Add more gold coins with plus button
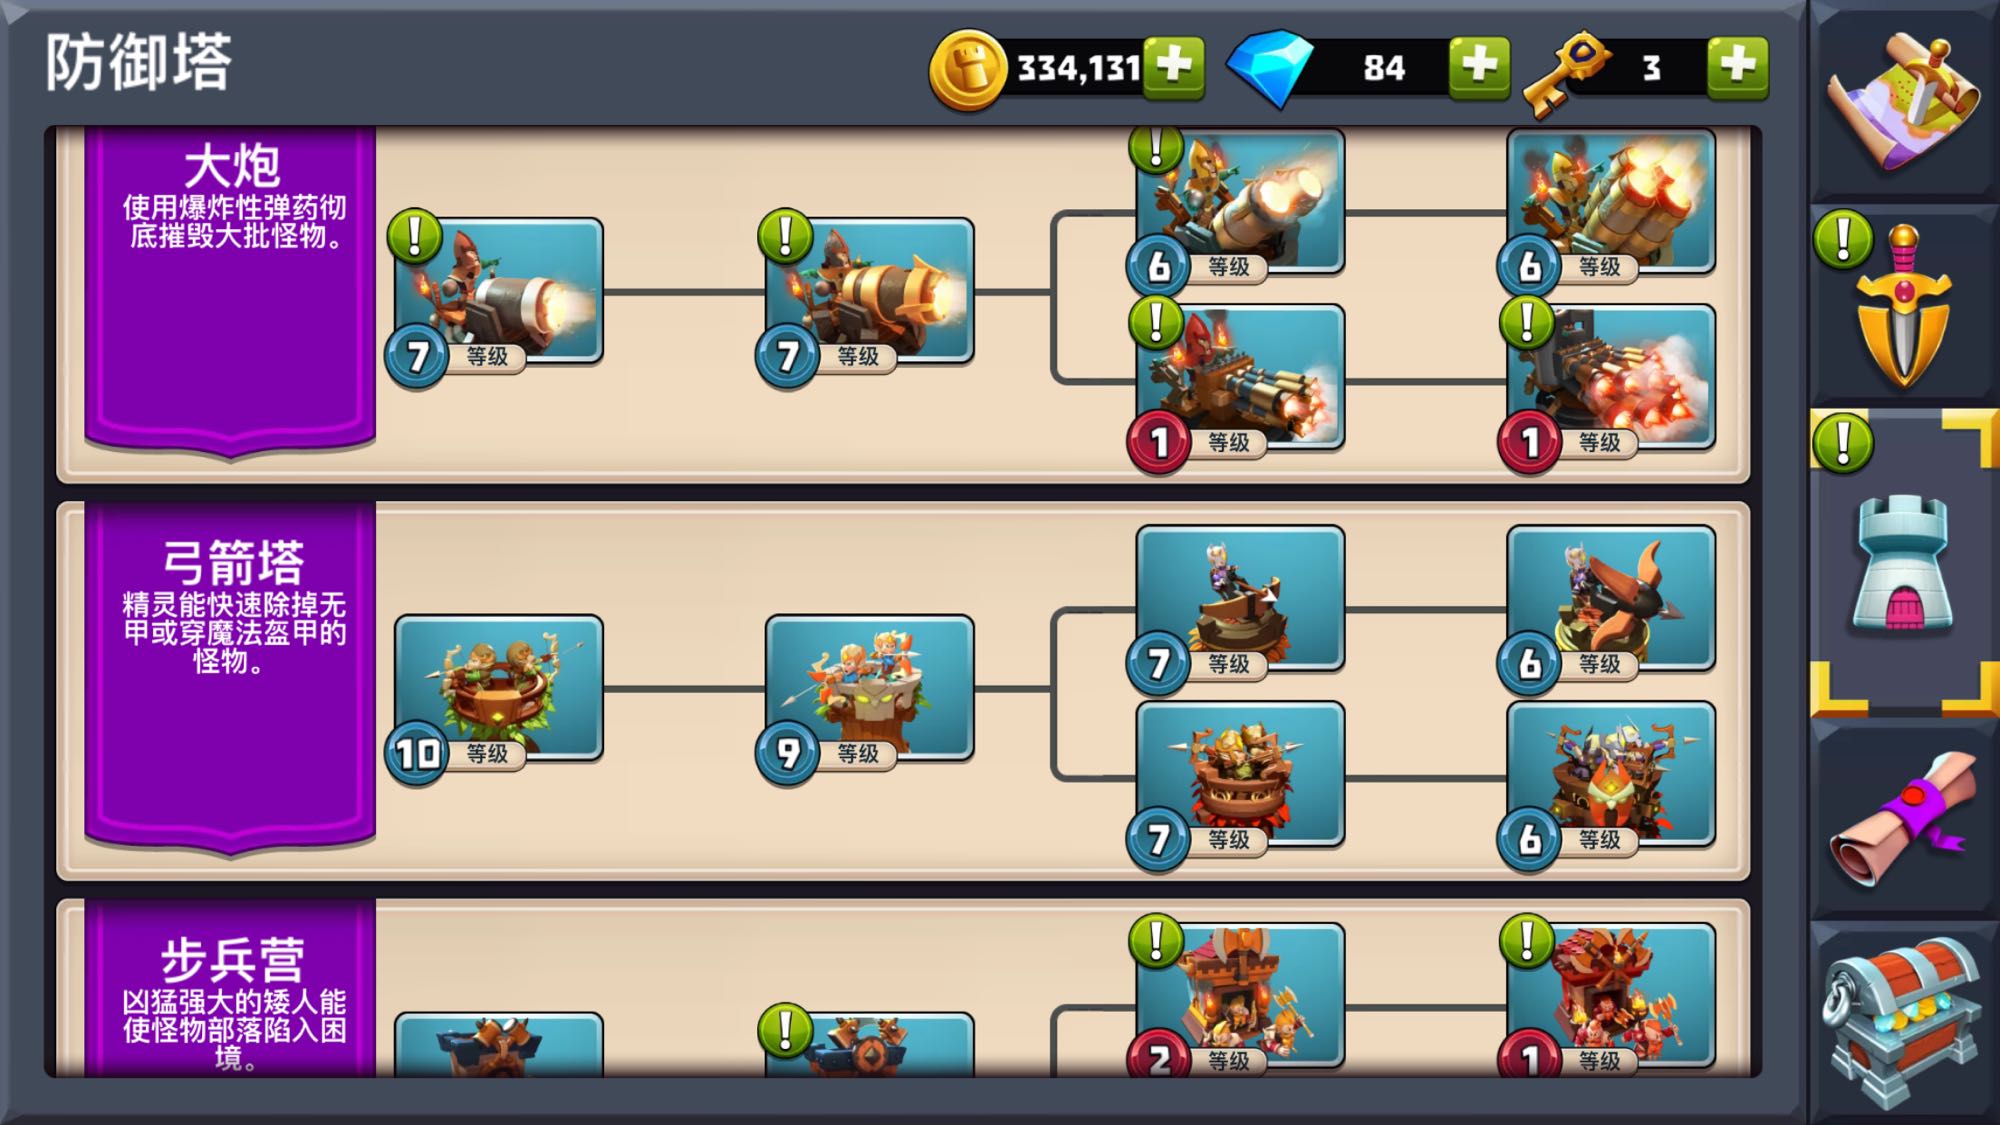The width and height of the screenshot is (2000, 1125). pyautogui.click(x=1174, y=67)
